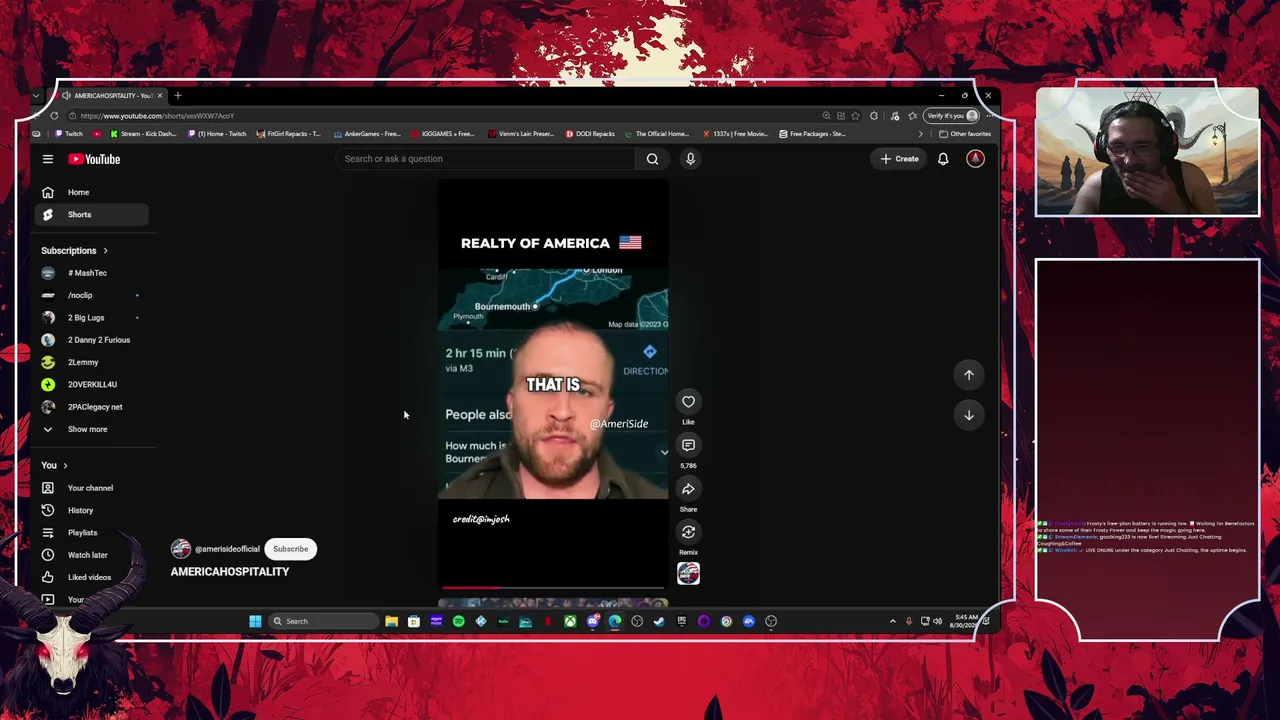Open Spotify from the taskbar
This screenshot has width=1280, height=720.
[x=459, y=621]
